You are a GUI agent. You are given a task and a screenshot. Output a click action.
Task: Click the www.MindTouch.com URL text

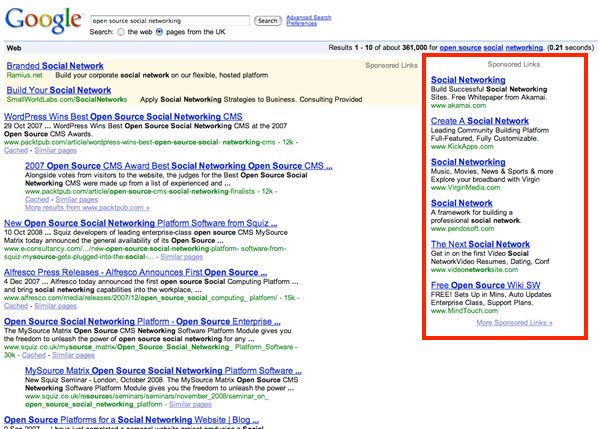point(465,311)
